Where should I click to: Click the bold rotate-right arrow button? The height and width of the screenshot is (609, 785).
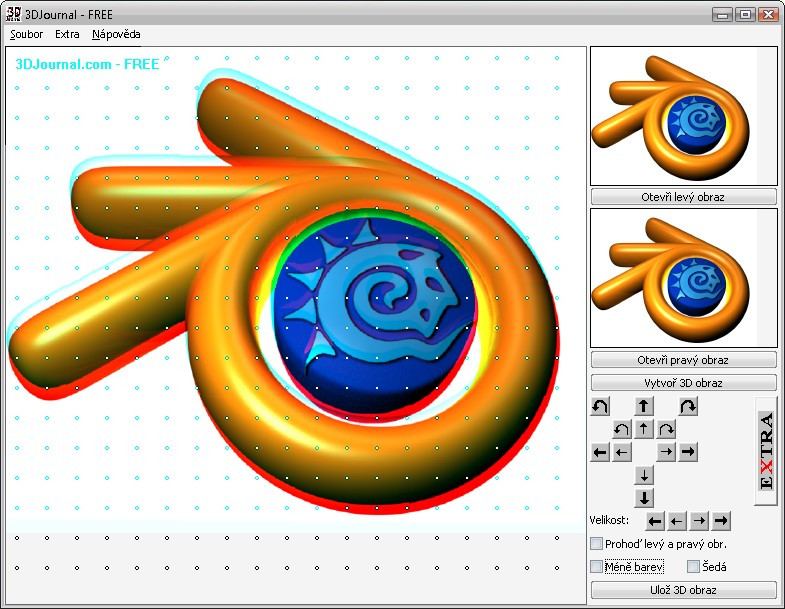tap(688, 406)
